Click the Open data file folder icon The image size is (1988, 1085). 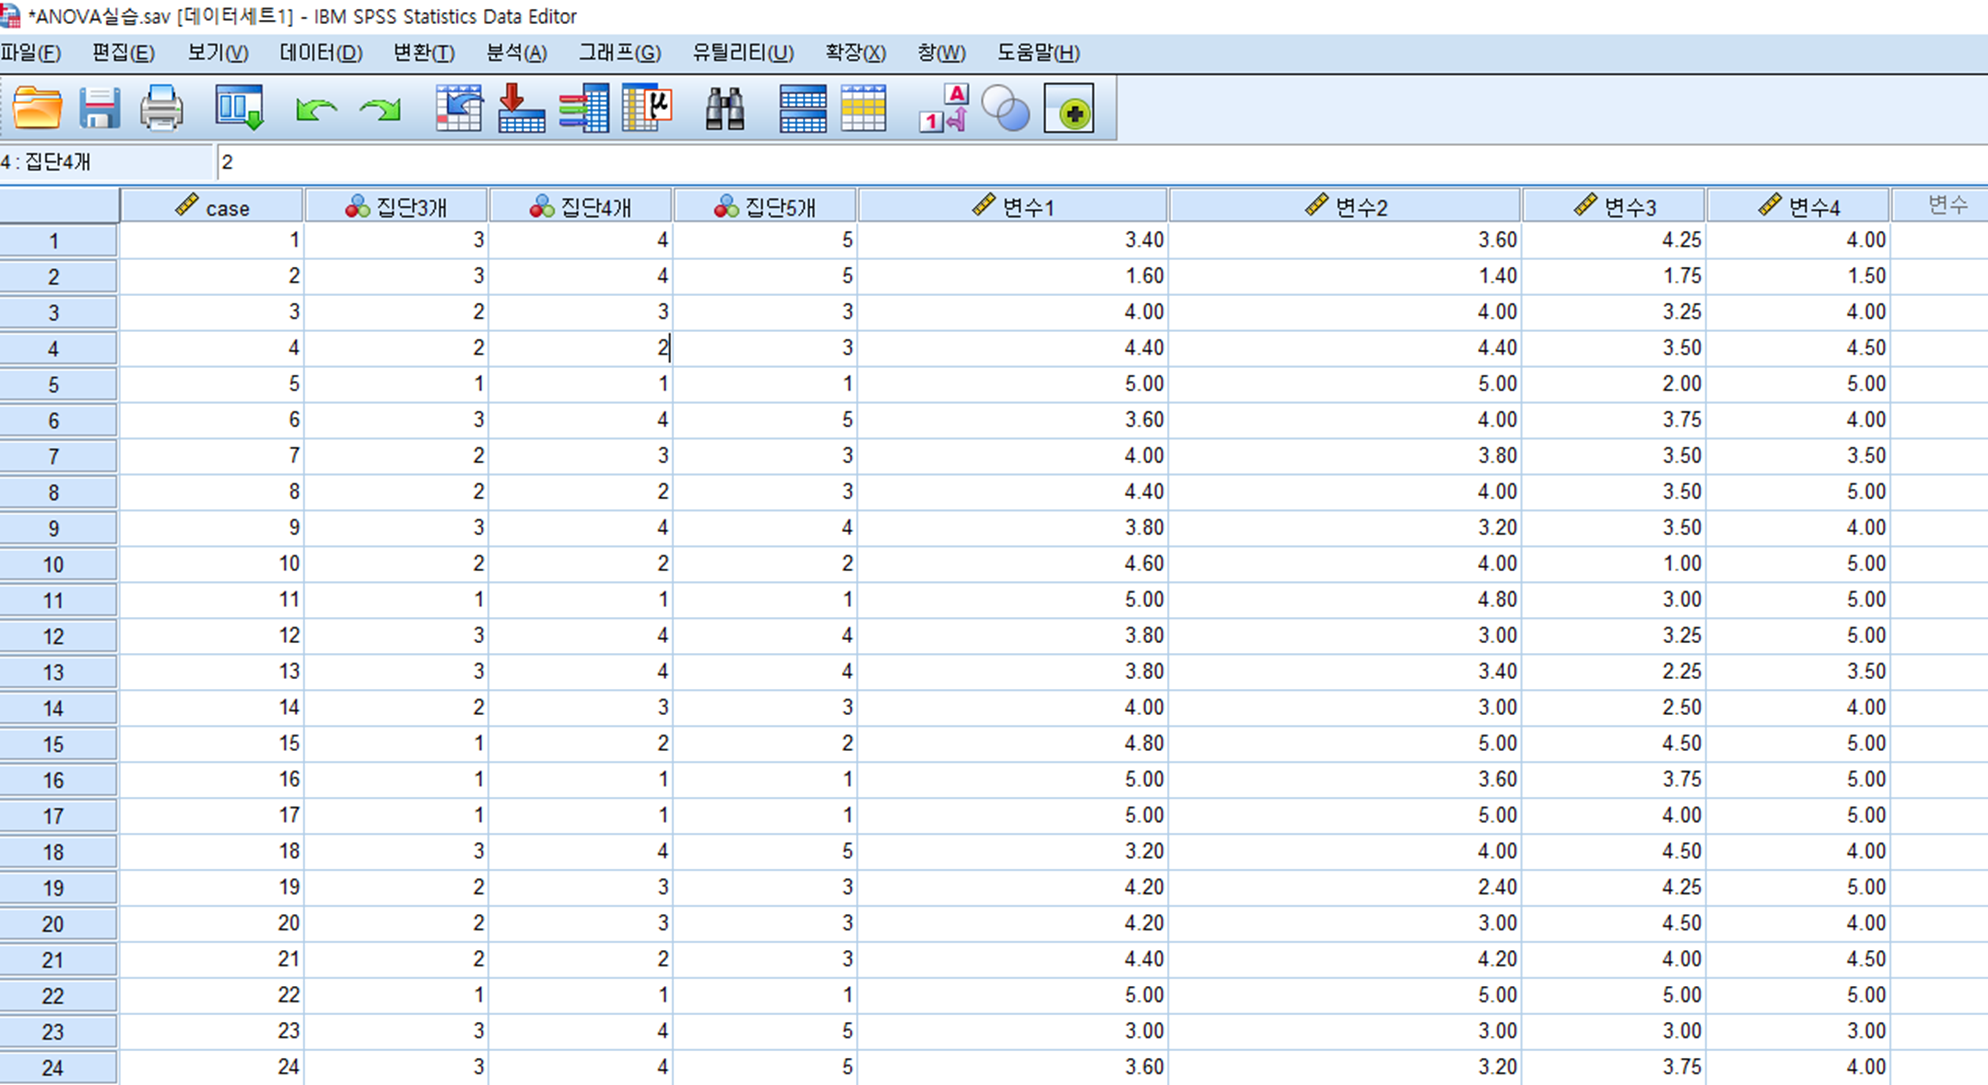[37, 108]
